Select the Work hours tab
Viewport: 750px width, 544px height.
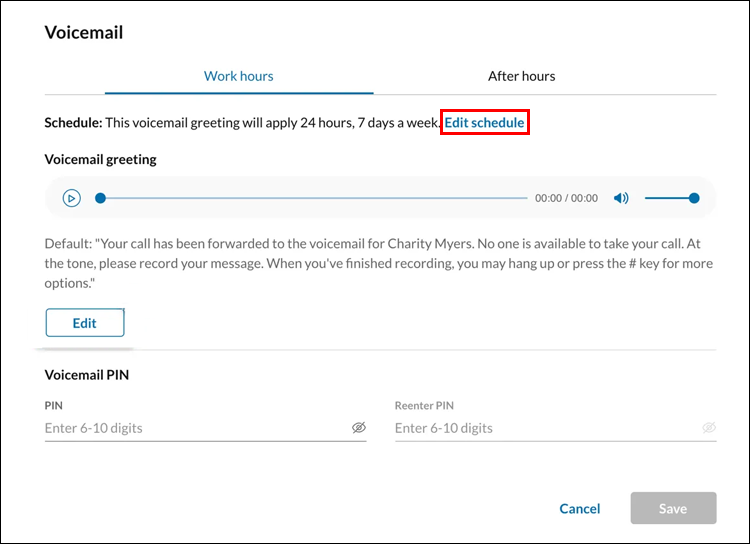(x=239, y=76)
